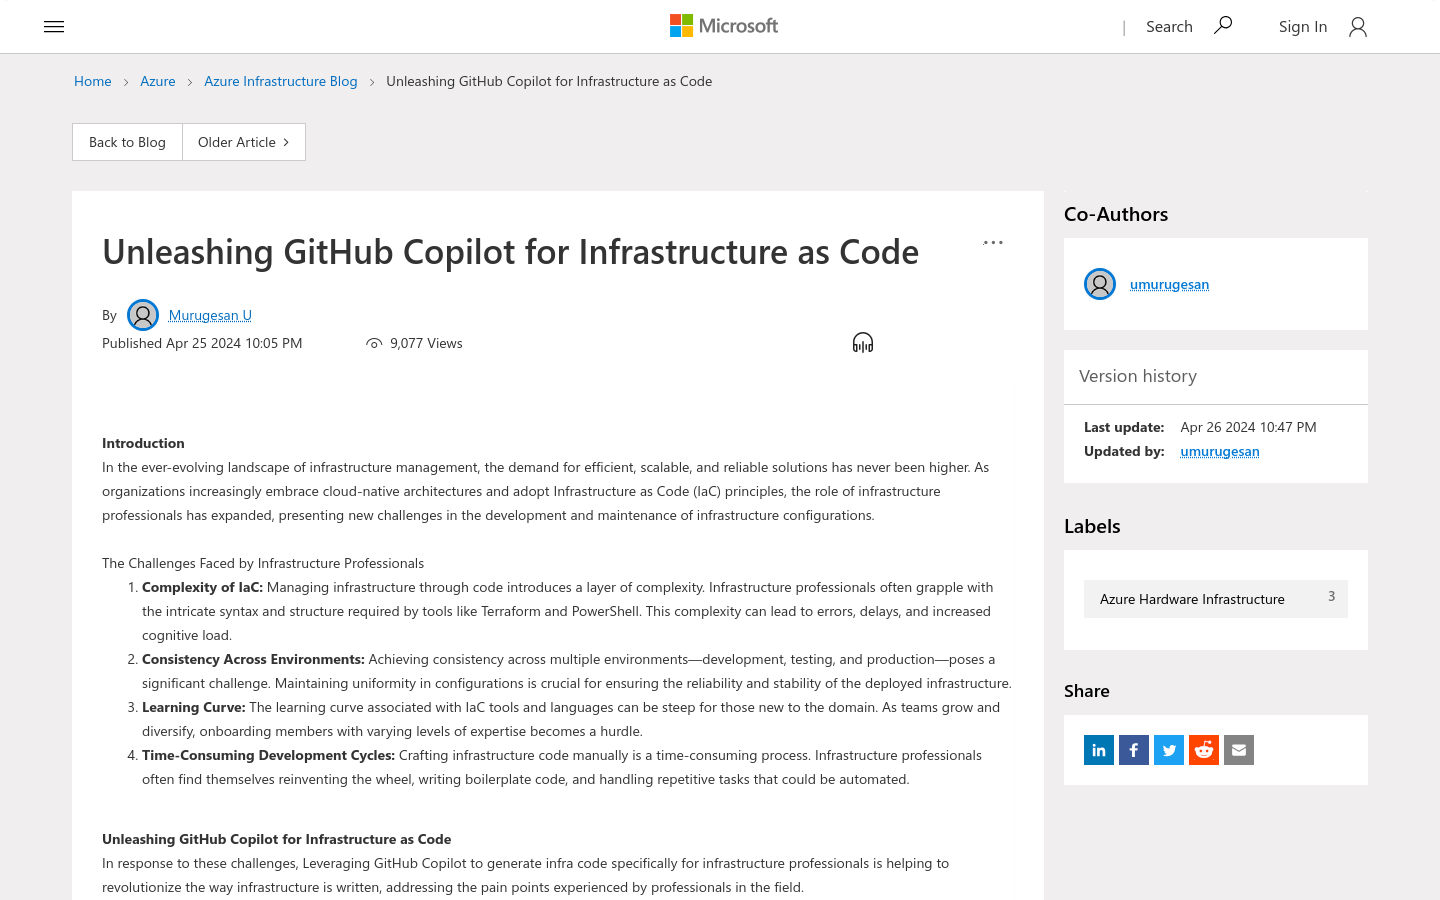Click the Version history heading
The width and height of the screenshot is (1440, 900).
click(1138, 376)
